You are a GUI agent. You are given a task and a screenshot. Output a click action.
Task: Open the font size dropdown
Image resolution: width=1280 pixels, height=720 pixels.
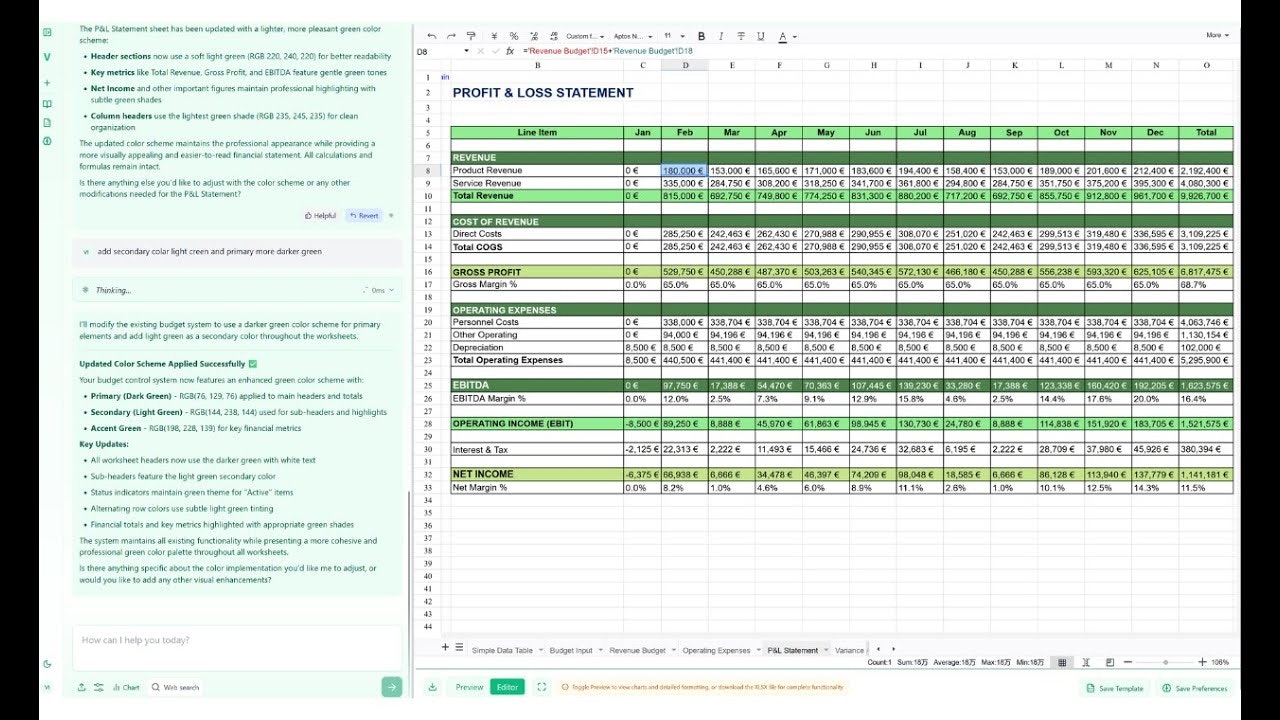click(673, 36)
